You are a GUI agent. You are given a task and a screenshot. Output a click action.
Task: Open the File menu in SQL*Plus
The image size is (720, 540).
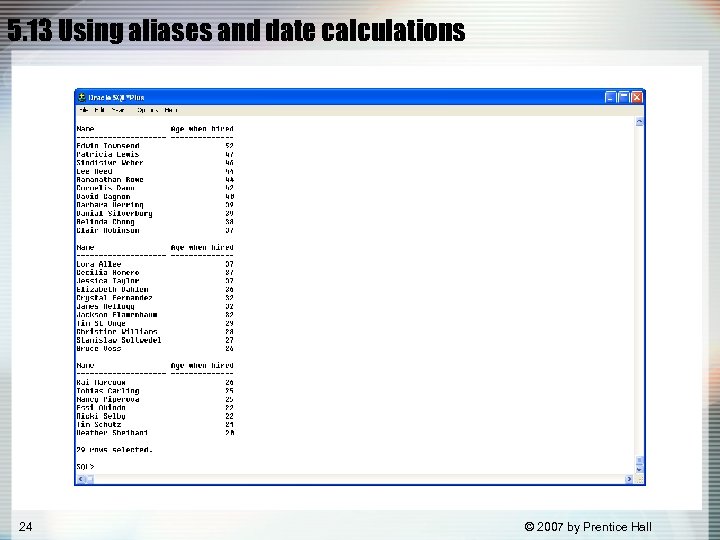pyautogui.click(x=84, y=110)
